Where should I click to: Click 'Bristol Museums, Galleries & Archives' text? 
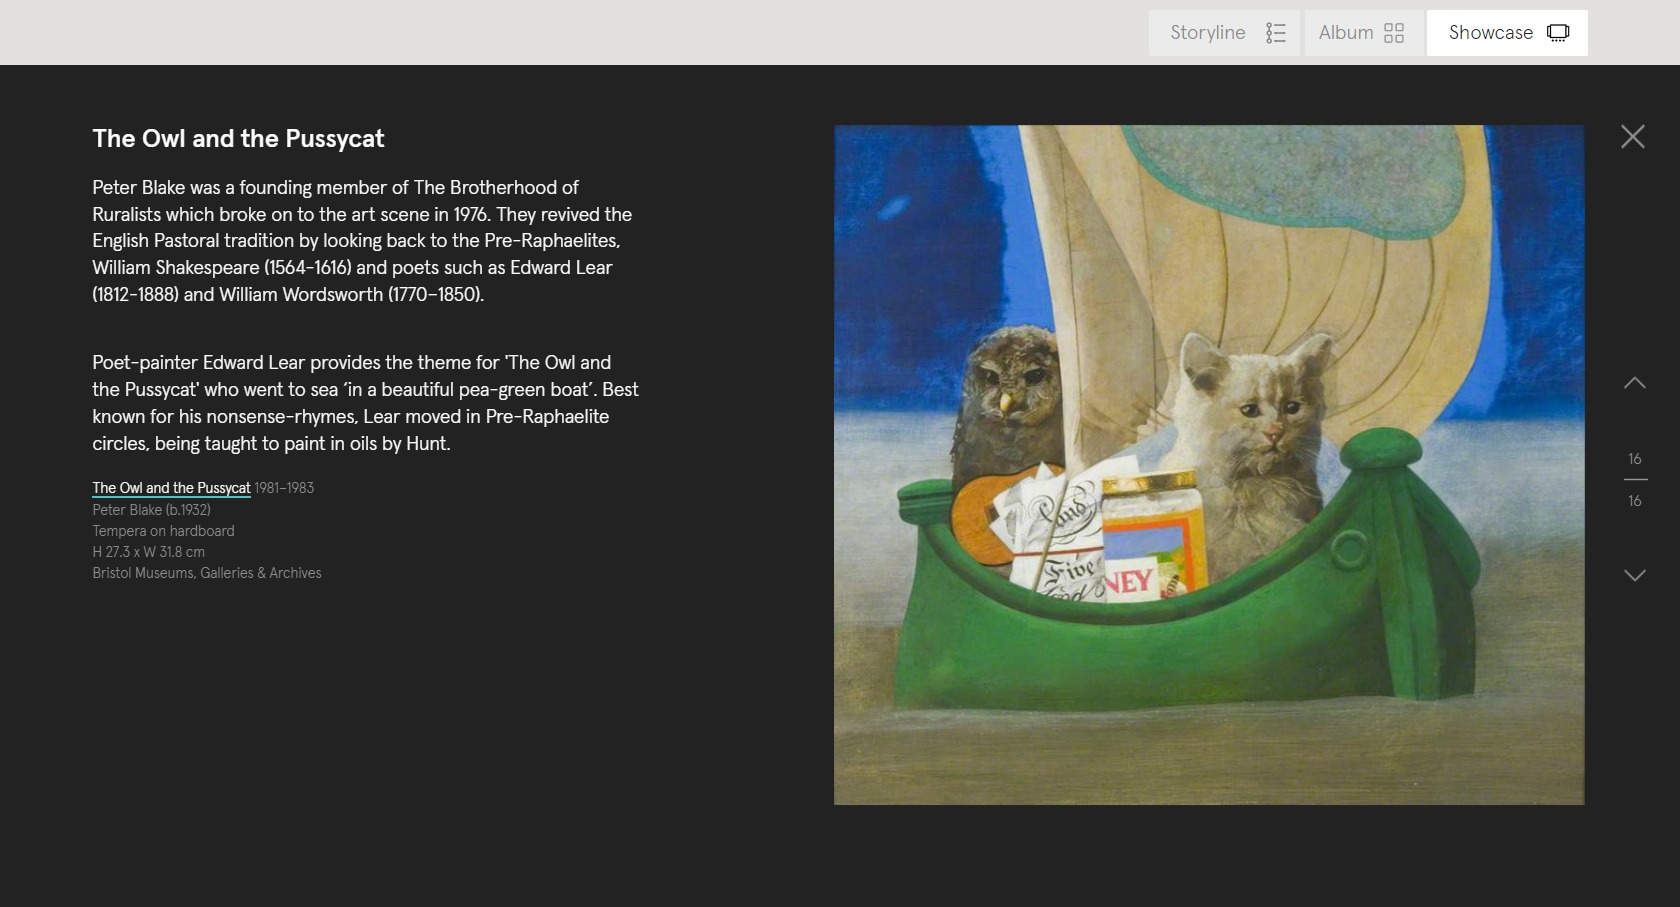click(x=207, y=573)
